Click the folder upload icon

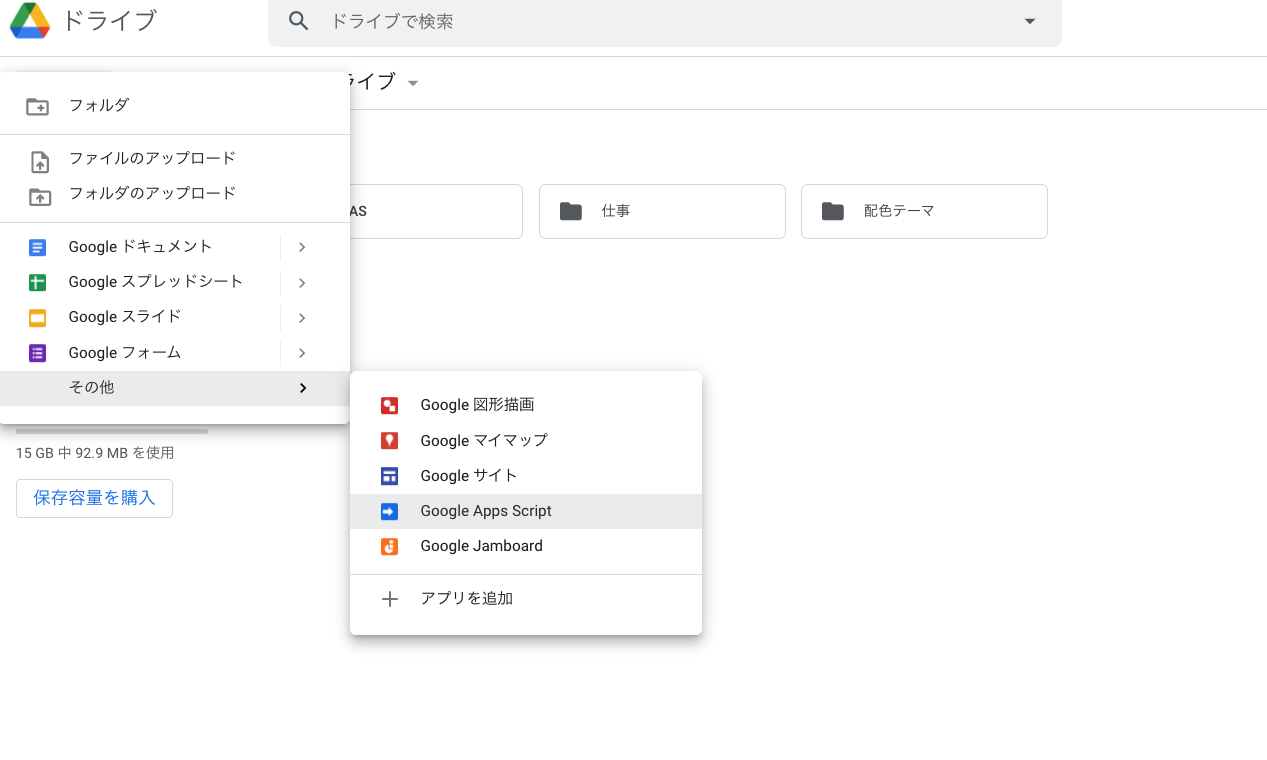(40, 196)
